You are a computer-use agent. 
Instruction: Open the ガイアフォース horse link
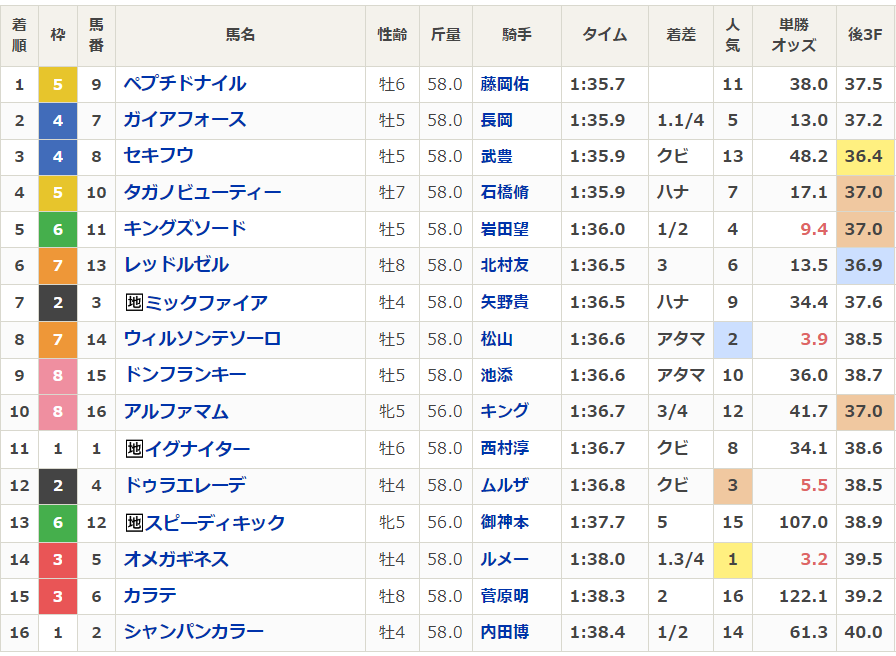(184, 120)
